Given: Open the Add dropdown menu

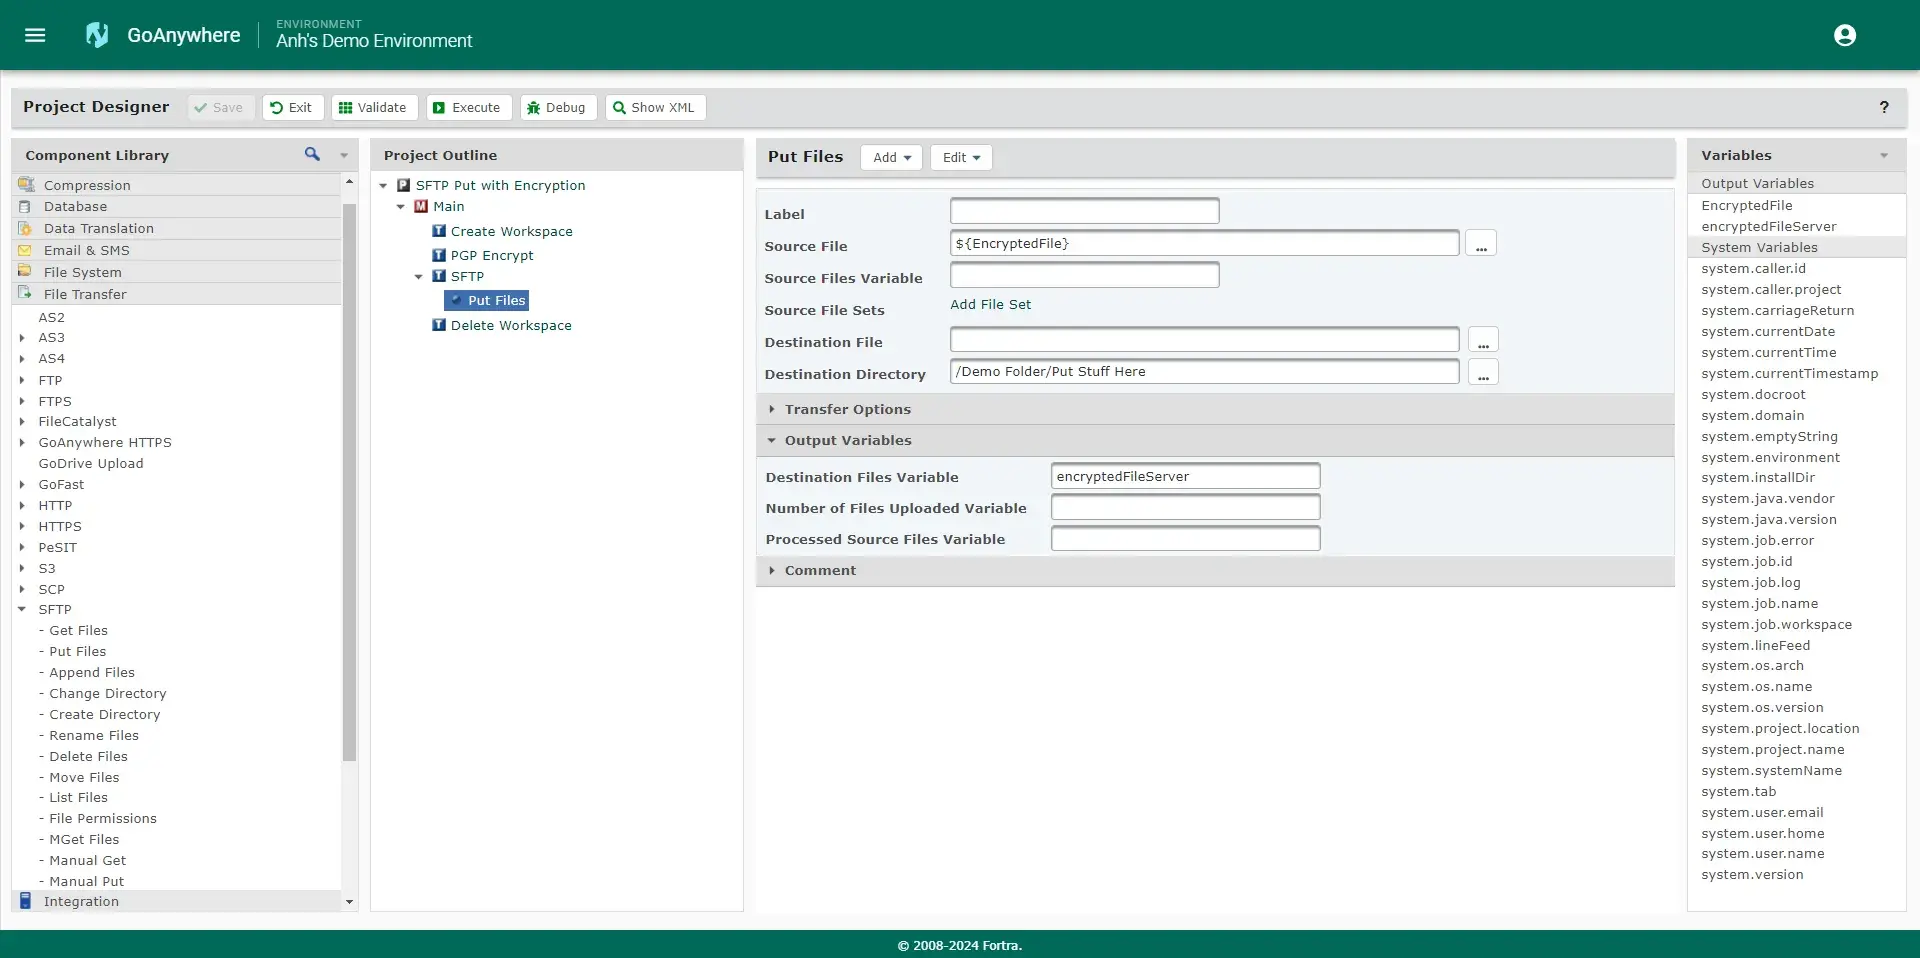Looking at the screenshot, I should (891, 157).
